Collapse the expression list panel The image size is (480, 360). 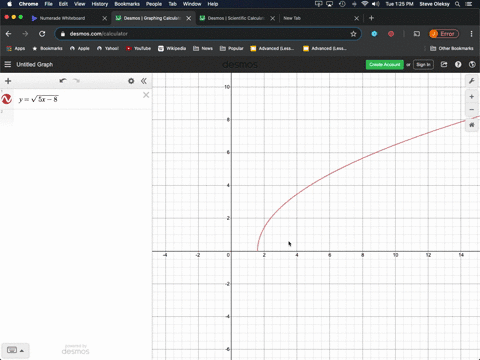point(144,81)
